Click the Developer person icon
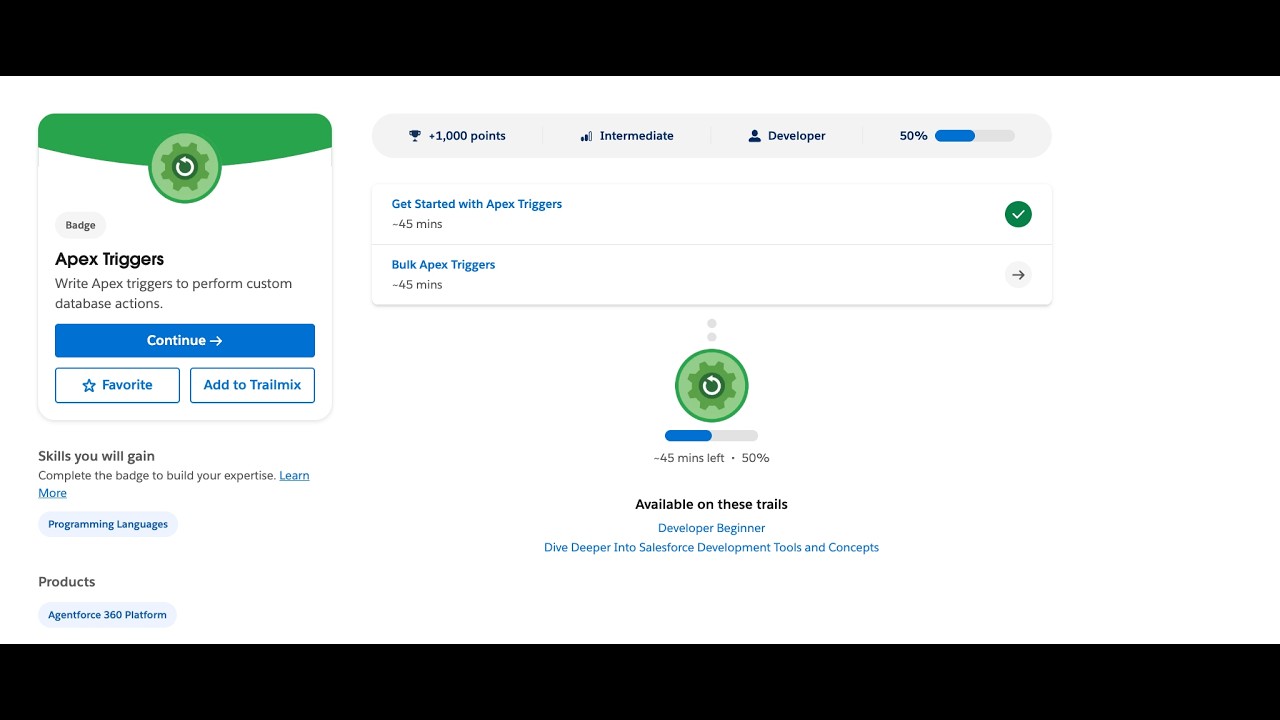This screenshot has width=1280, height=720. coord(755,136)
